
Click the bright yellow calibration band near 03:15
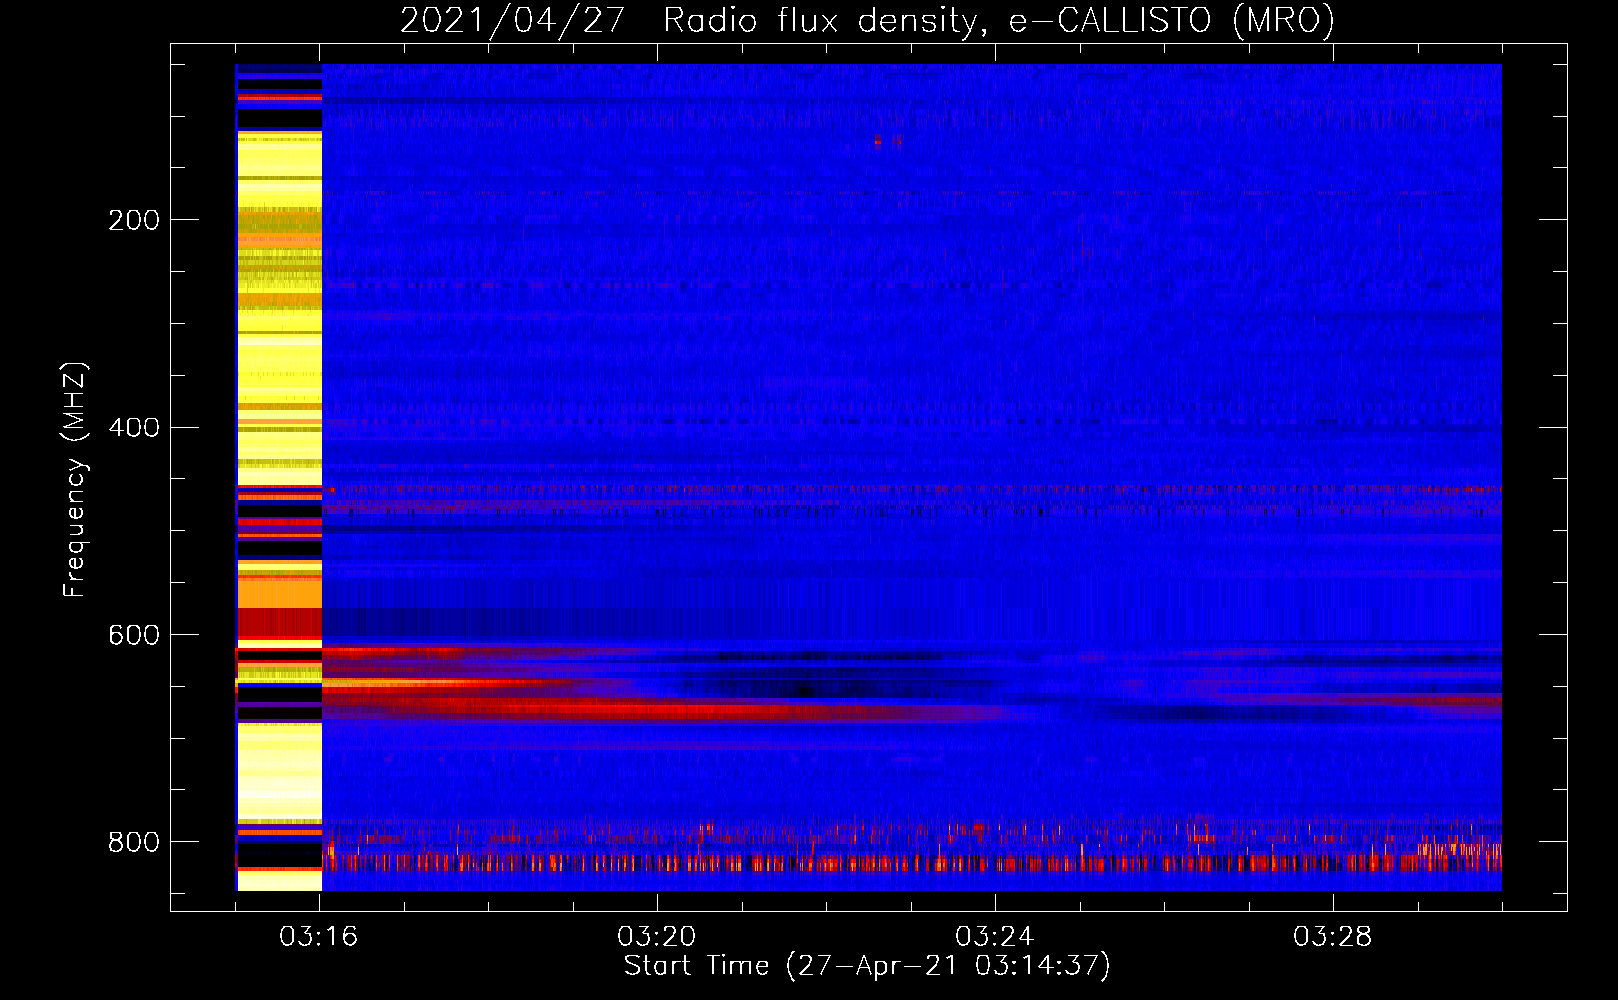coord(279,477)
